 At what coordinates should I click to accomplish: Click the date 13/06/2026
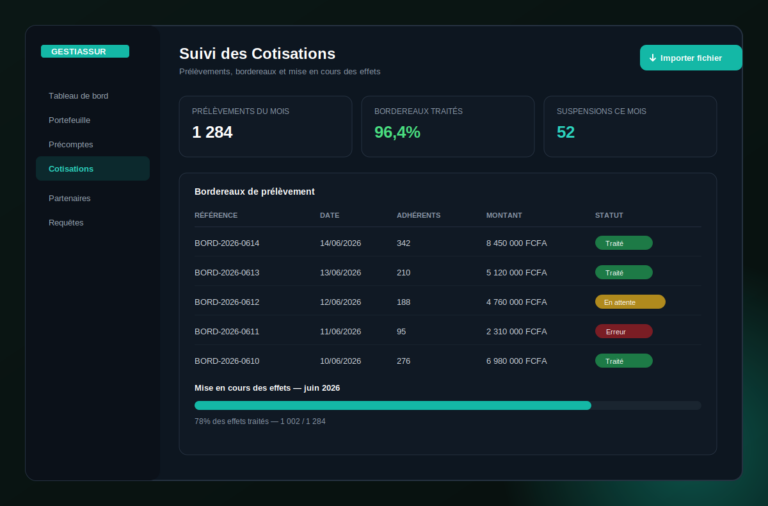tap(340, 273)
